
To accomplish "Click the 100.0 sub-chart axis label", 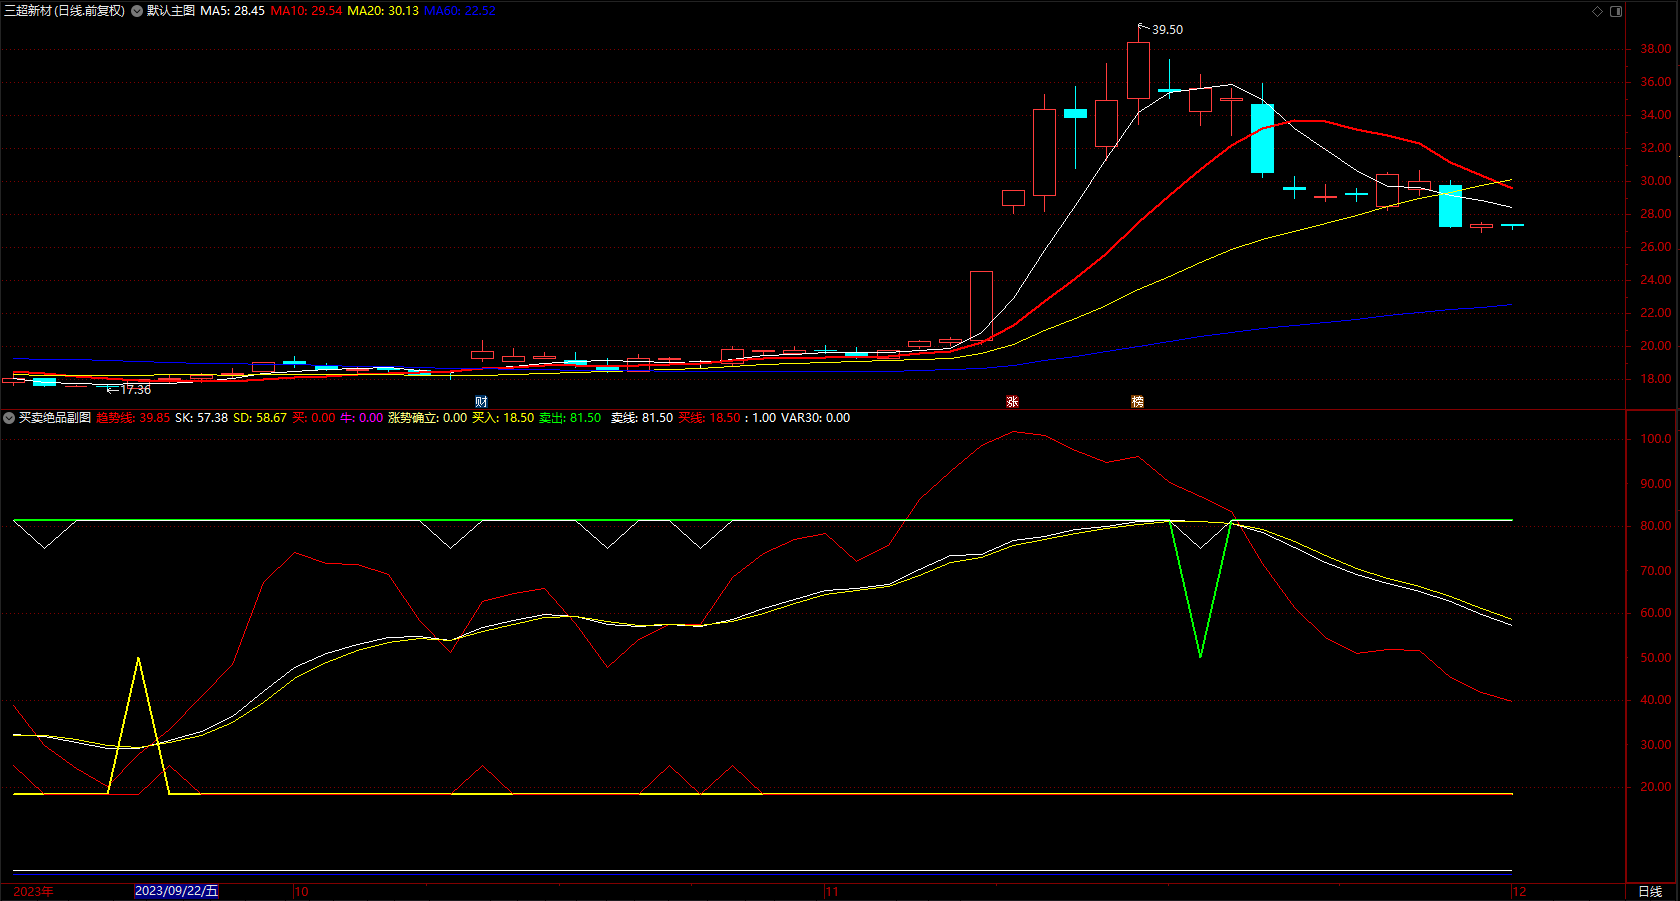I will [1655, 439].
